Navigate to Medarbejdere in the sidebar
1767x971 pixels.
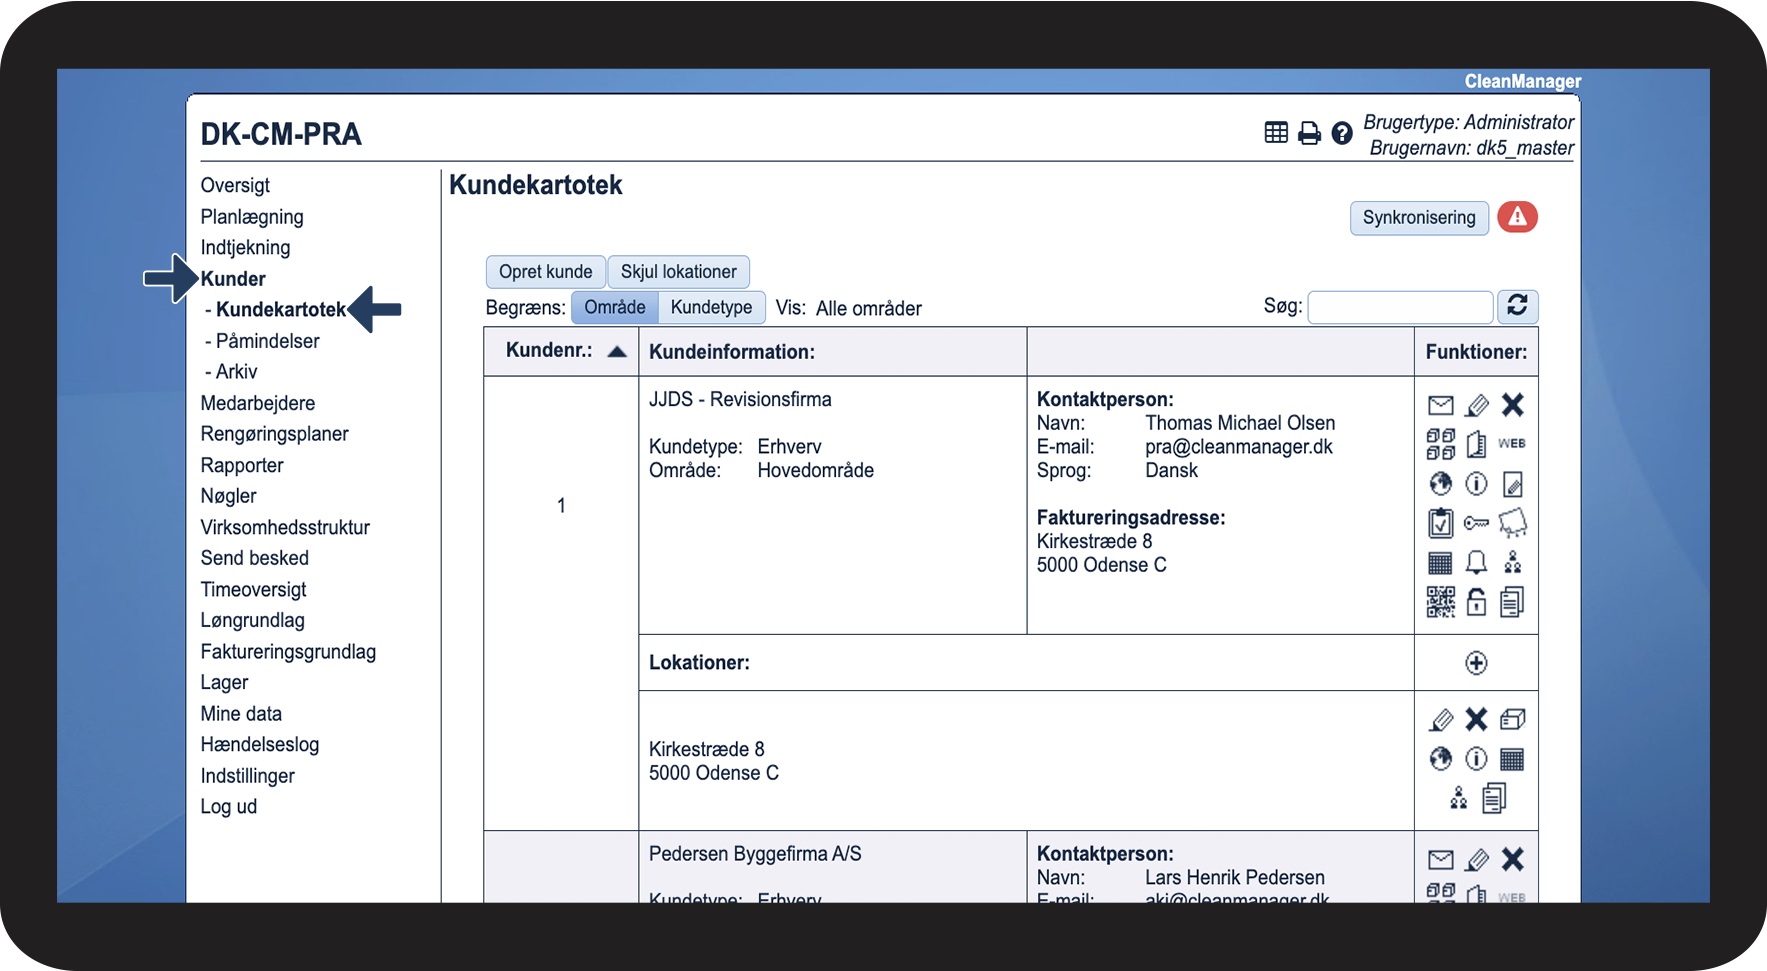coord(258,403)
